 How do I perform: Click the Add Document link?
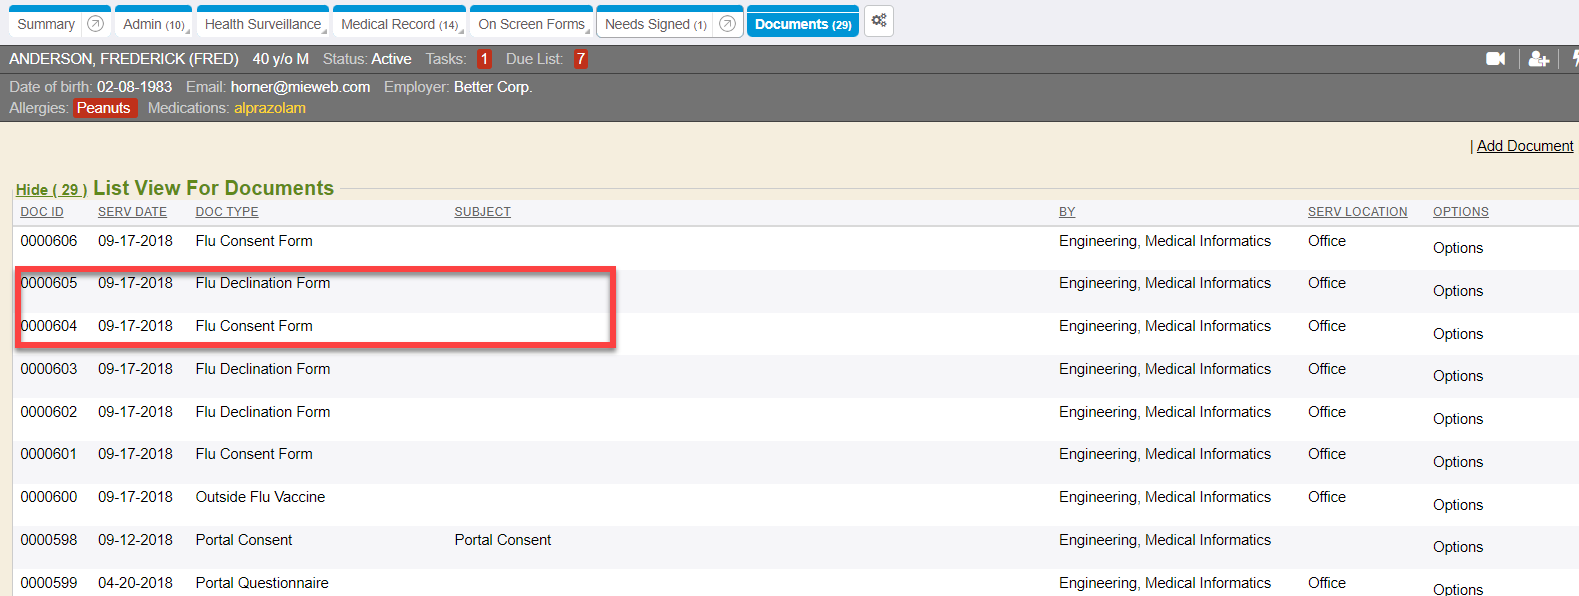pos(1524,146)
